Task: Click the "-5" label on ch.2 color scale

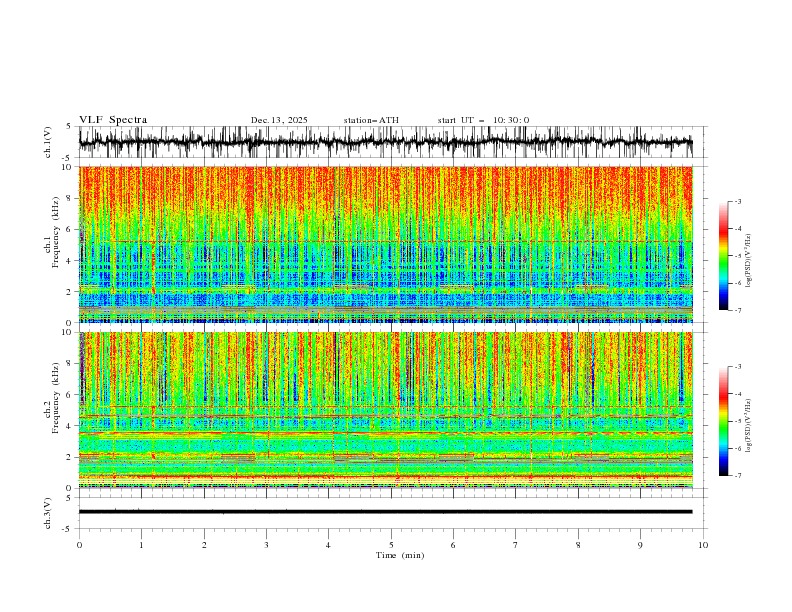Action: tap(737, 421)
